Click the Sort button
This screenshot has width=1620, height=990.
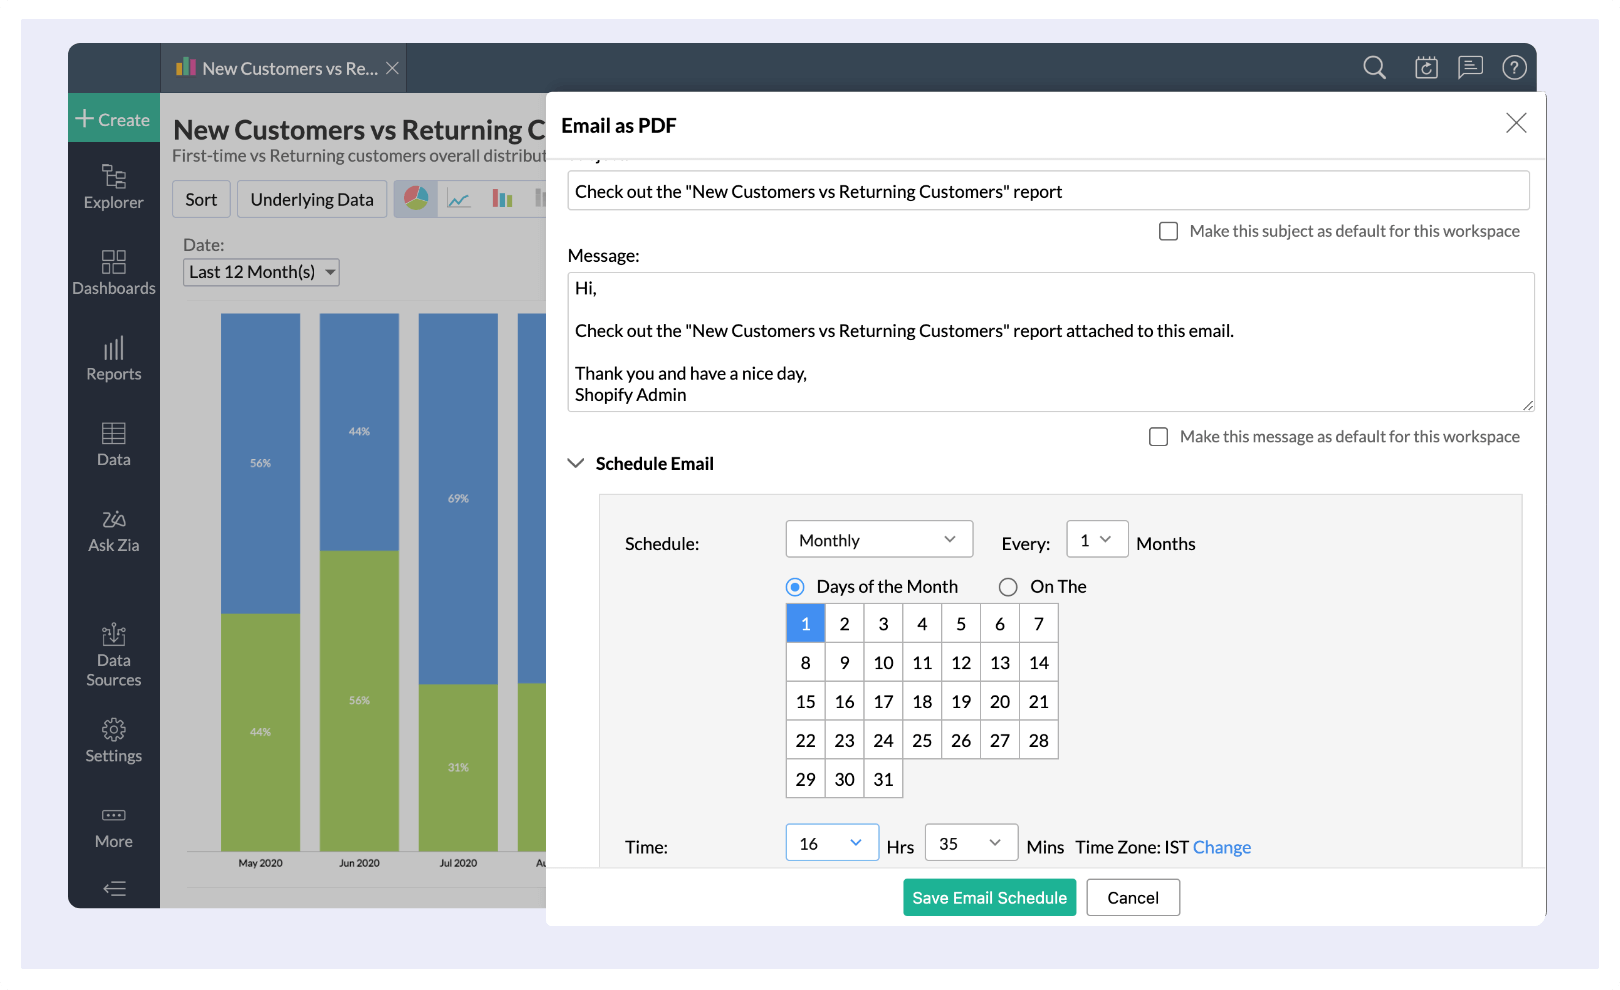pyautogui.click(x=201, y=199)
